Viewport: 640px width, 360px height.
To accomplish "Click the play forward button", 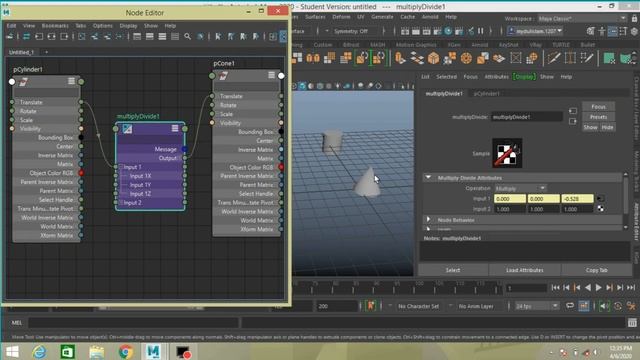I will point(598,288).
